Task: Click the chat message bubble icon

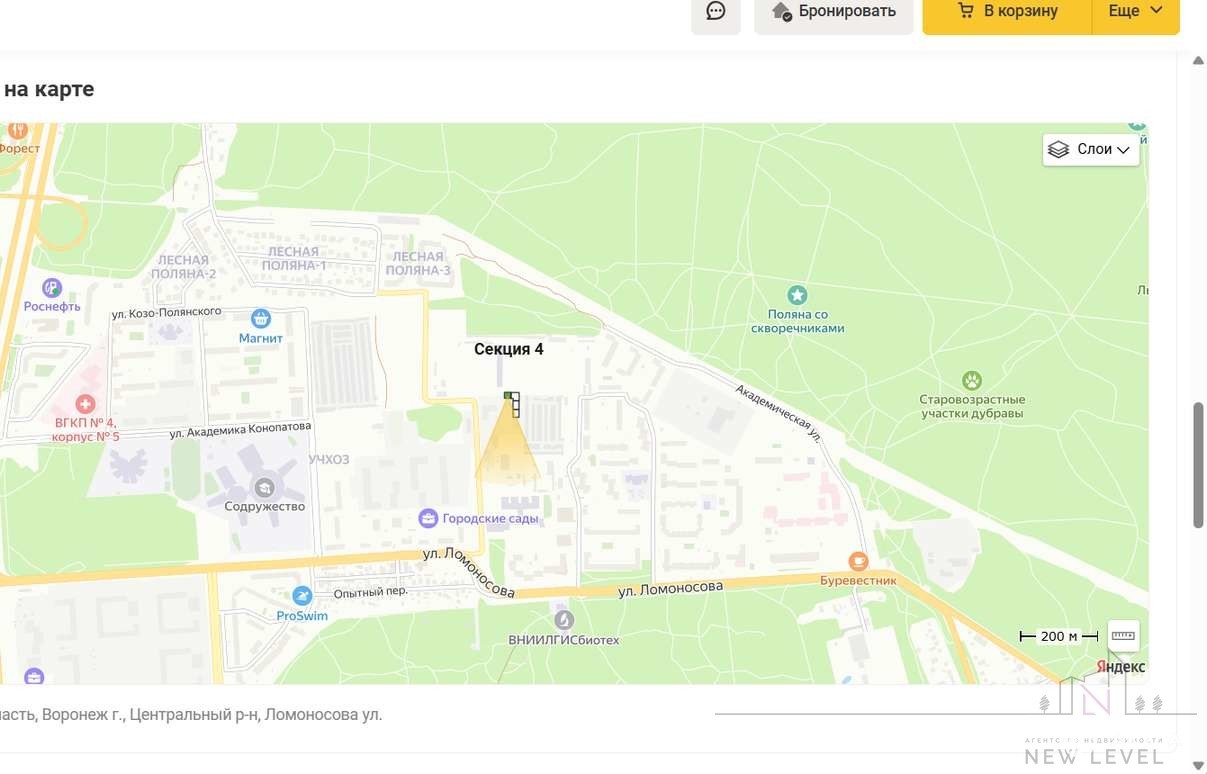Action: coord(715,12)
